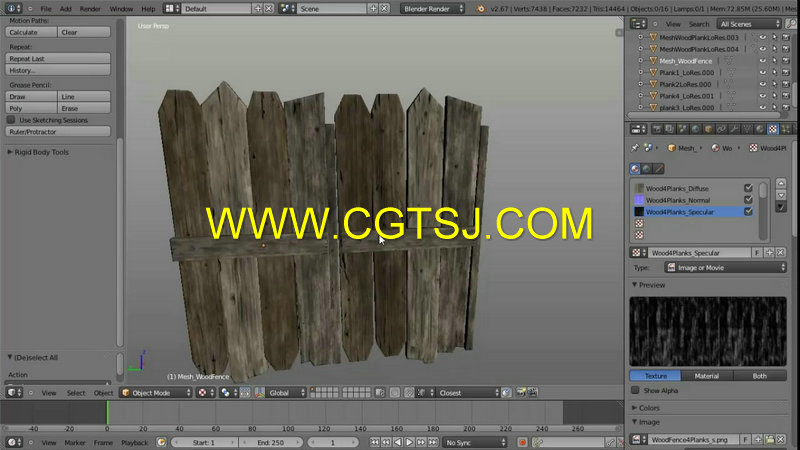Move texture slot up arrow

coord(781,183)
